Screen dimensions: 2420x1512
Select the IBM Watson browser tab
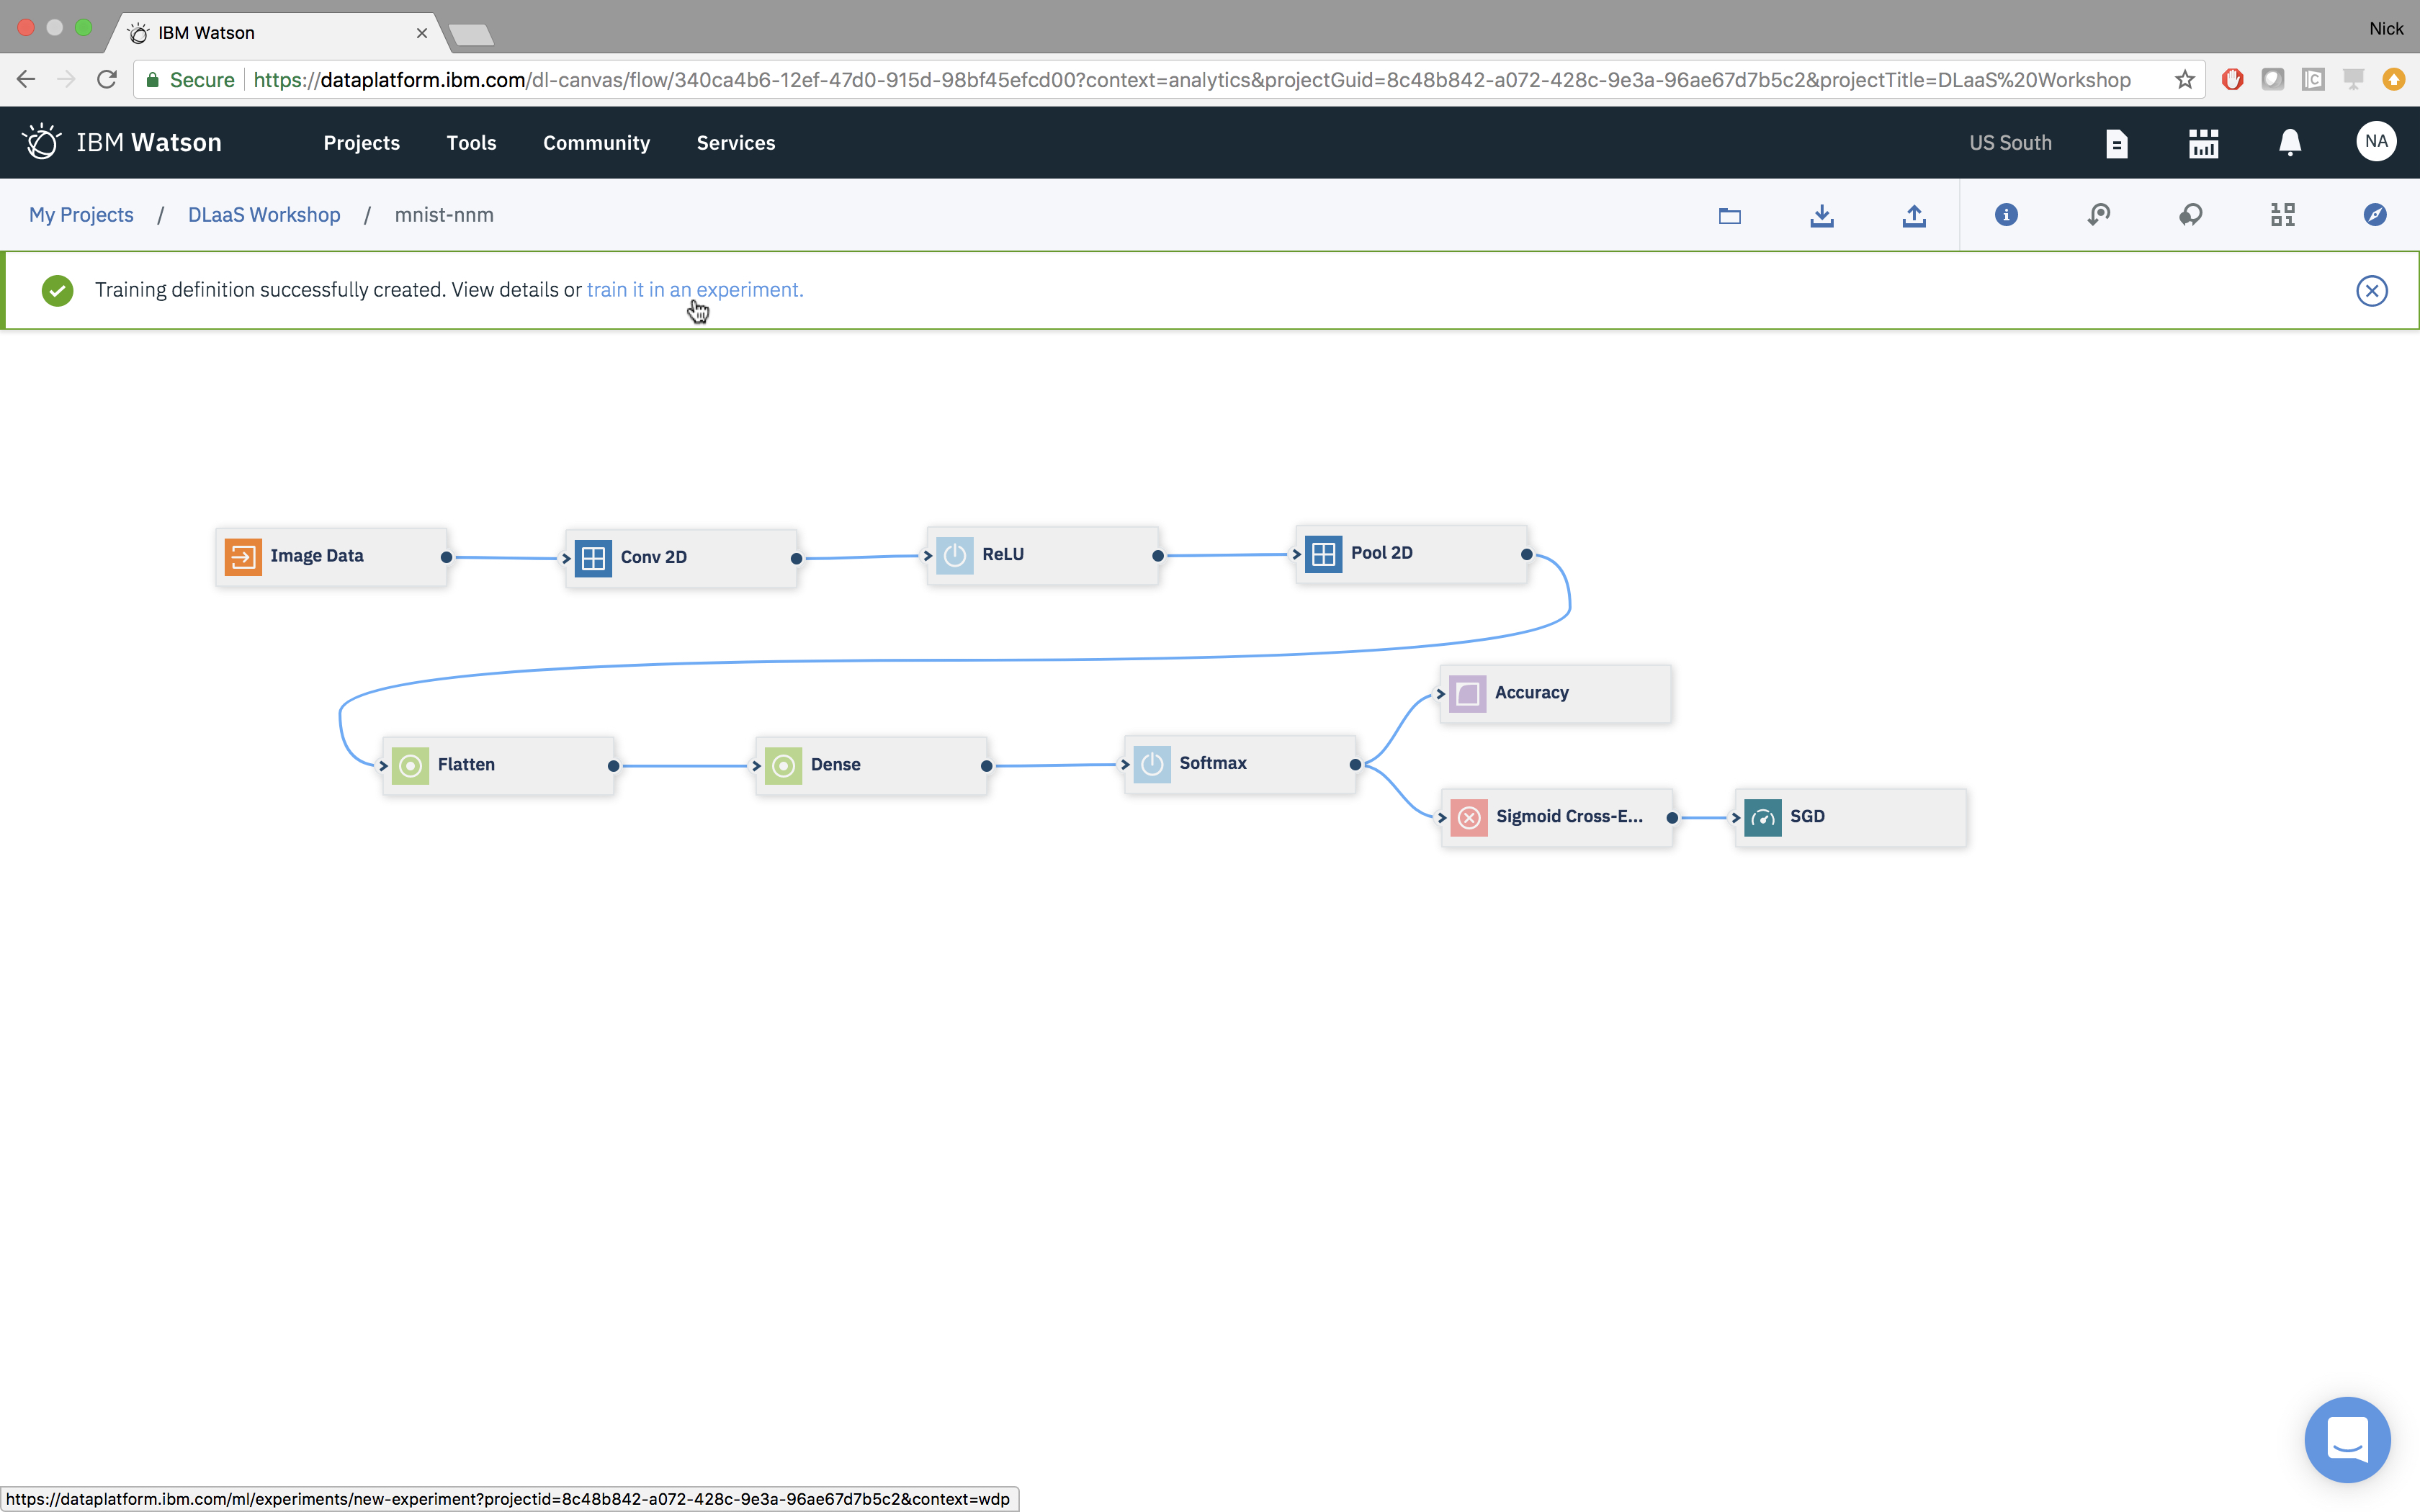tap(277, 33)
